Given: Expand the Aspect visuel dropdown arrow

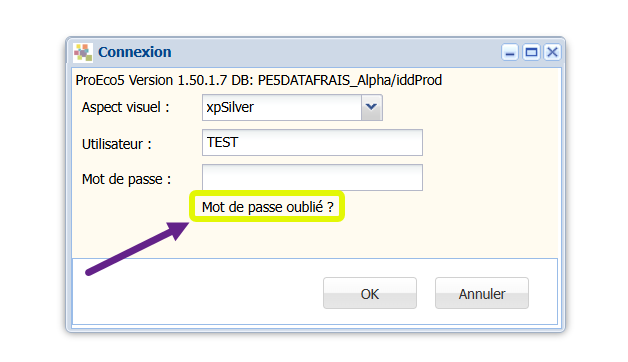Looking at the screenshot, I should tap(372, 107).
